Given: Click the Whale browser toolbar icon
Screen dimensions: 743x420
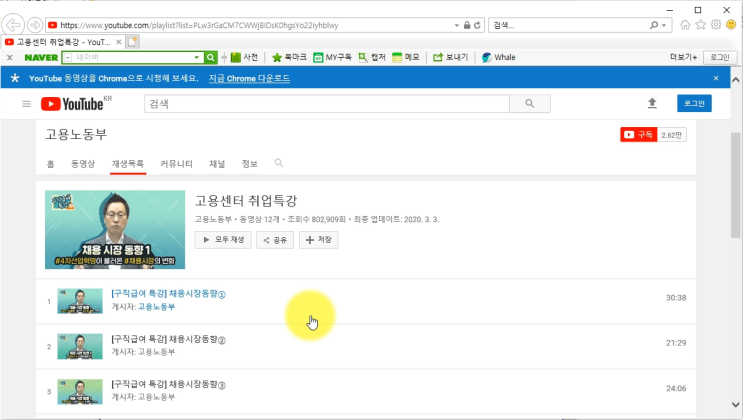Looking at the screenshot, I should [498, 57].
